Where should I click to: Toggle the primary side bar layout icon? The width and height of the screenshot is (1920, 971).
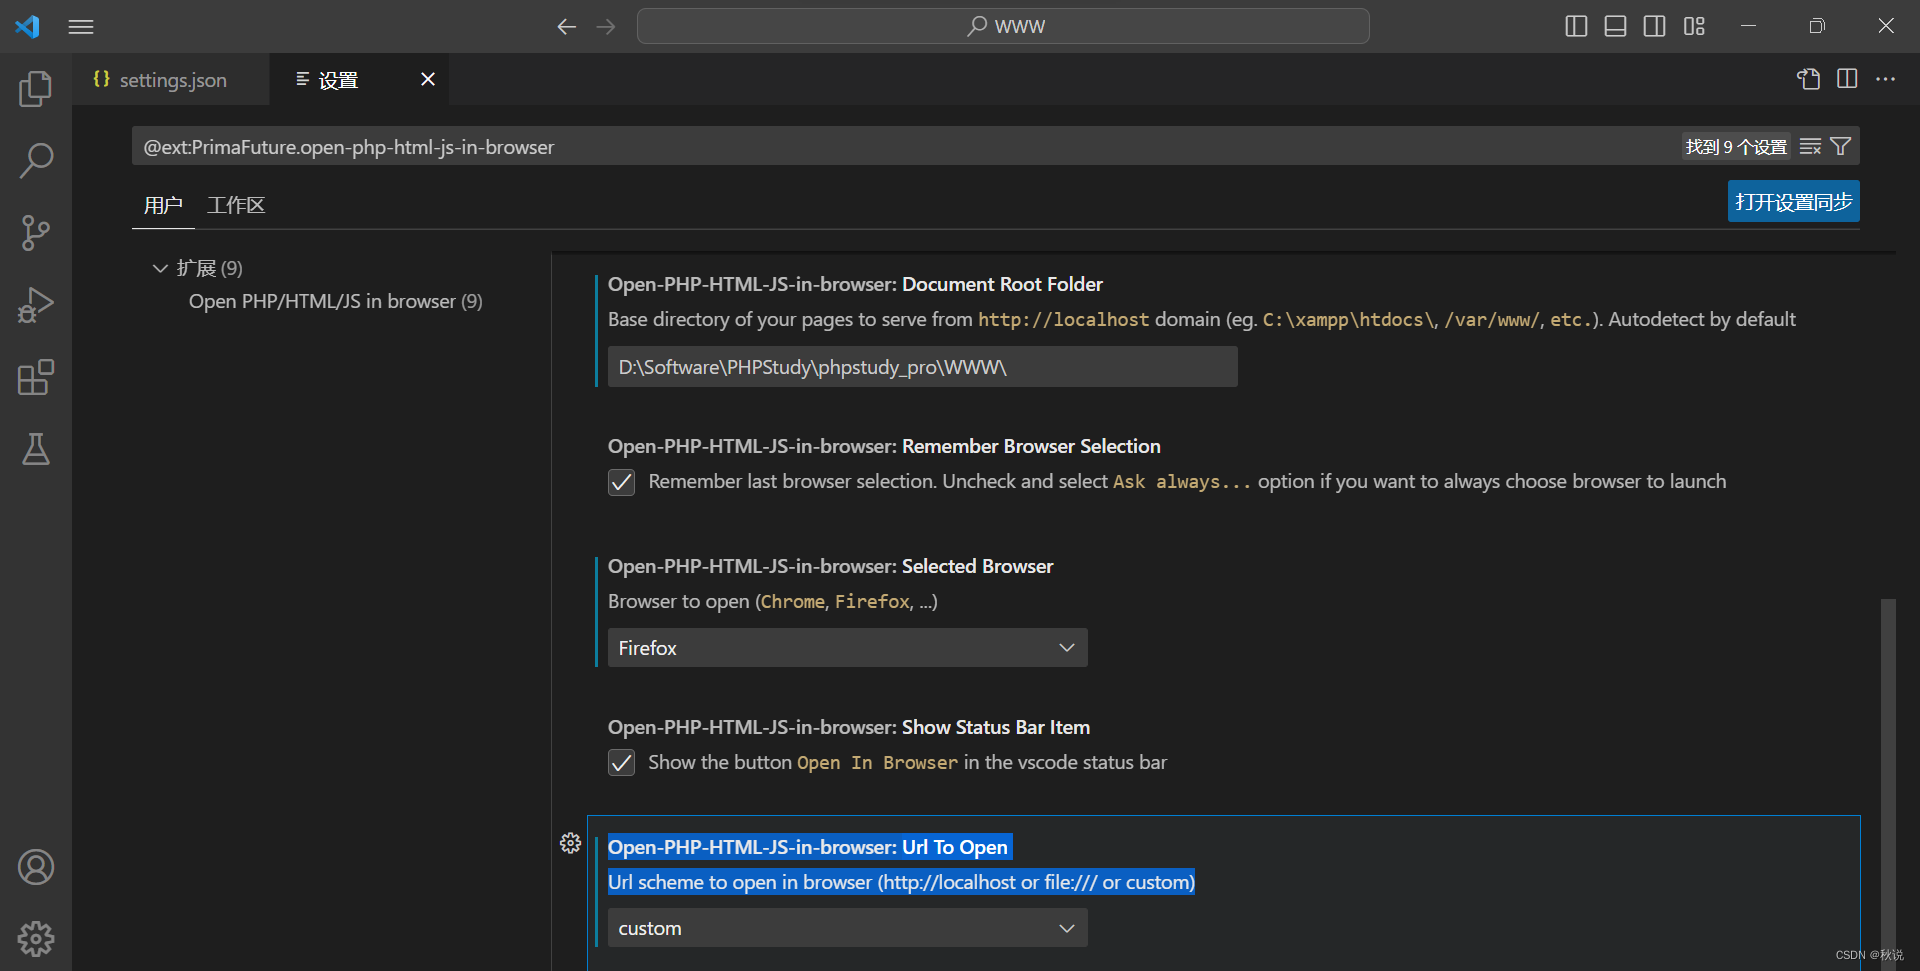1576,26
